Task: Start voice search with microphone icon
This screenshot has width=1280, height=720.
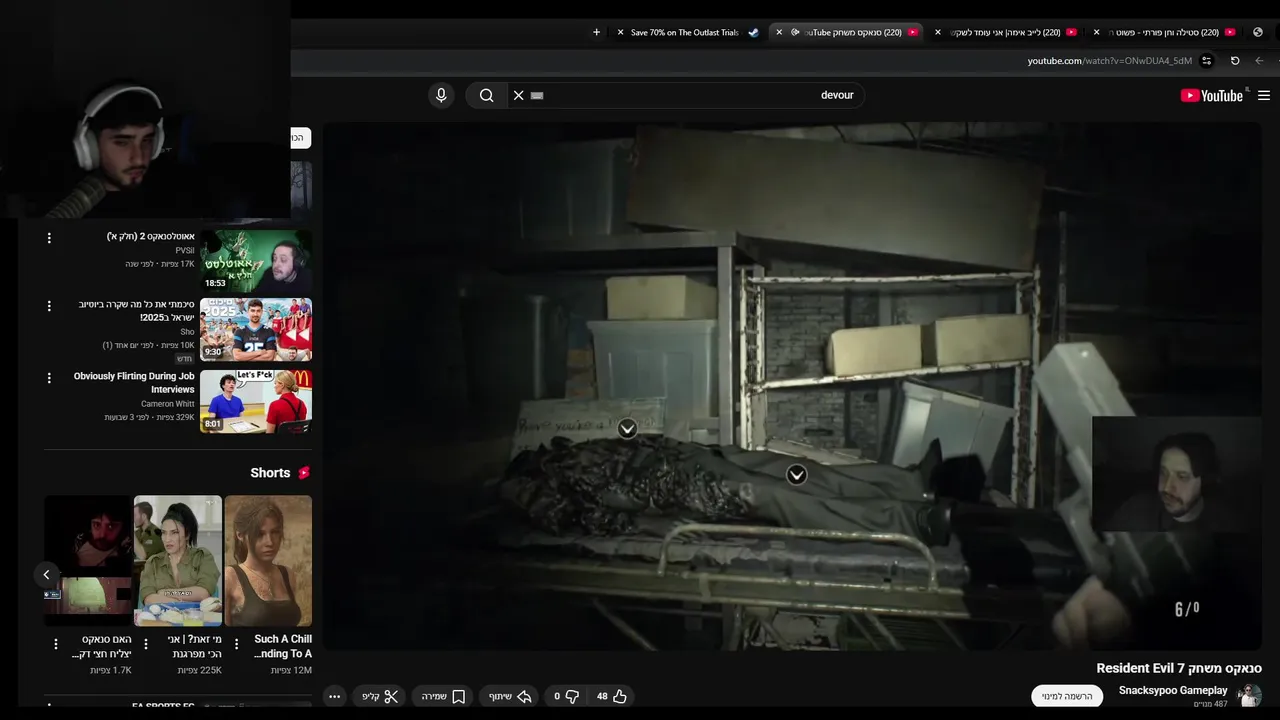Action: click(441, 95)
